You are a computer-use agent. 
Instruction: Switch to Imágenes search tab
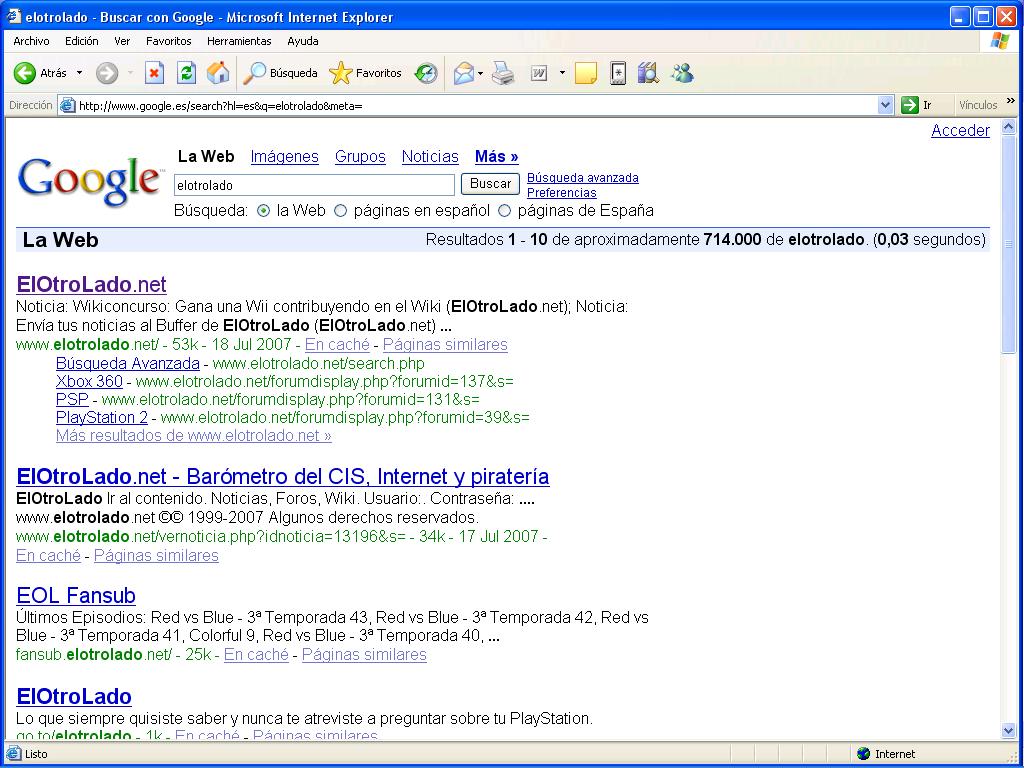[x=285, y=157]
